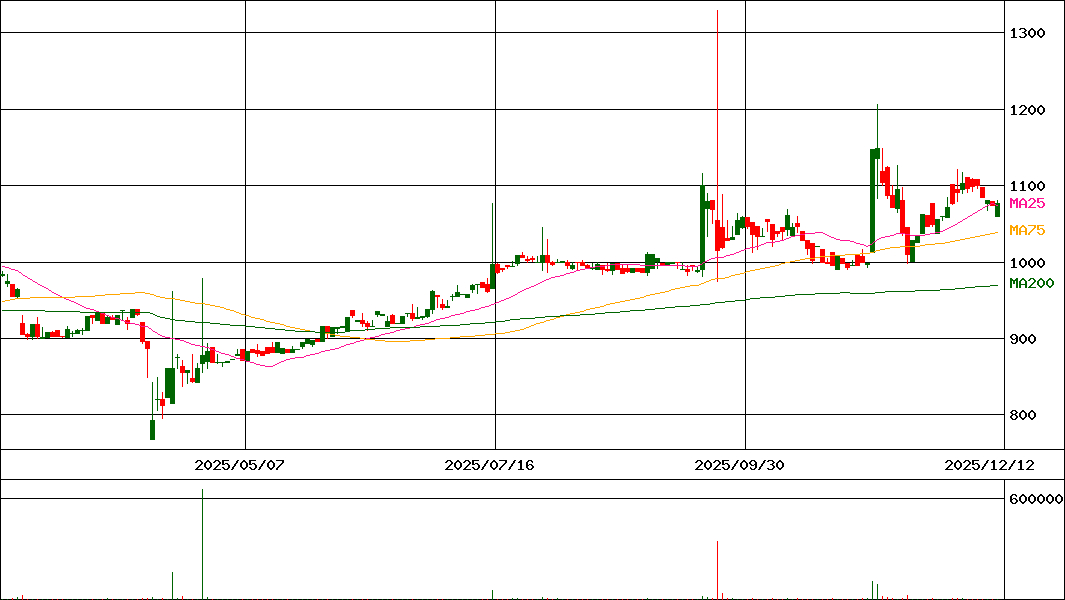Screen dimensions: 1065x600
Task: Click the pink MA25 legend label
Action: (1027, 203)
